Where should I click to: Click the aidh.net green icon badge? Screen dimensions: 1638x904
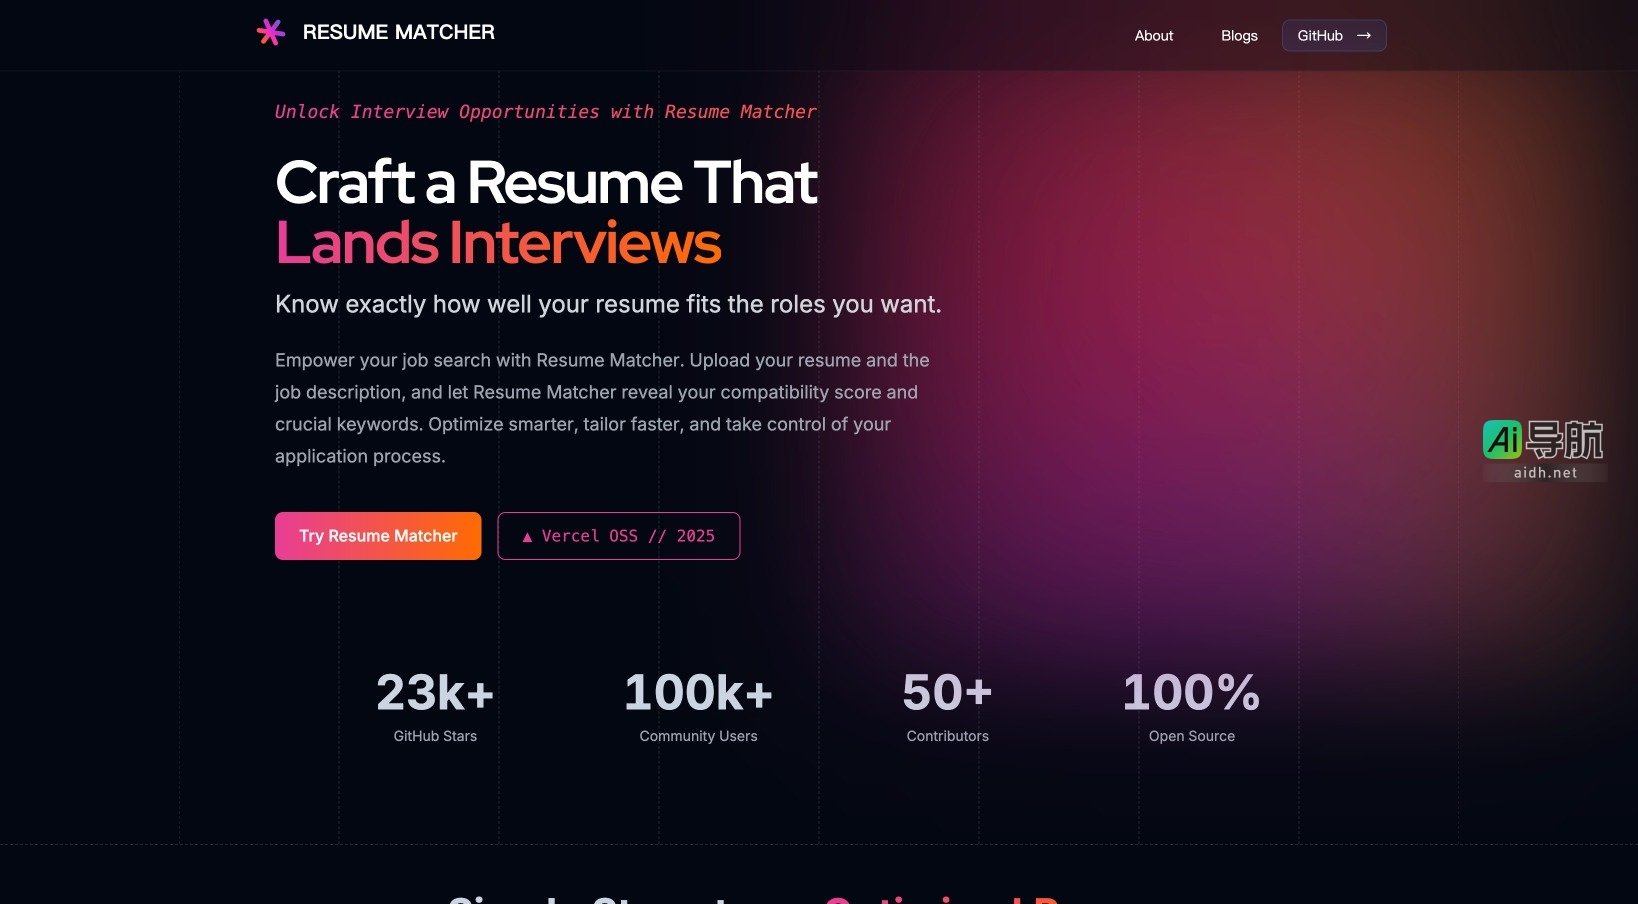pyautogui.click(x=1502, y=441)
